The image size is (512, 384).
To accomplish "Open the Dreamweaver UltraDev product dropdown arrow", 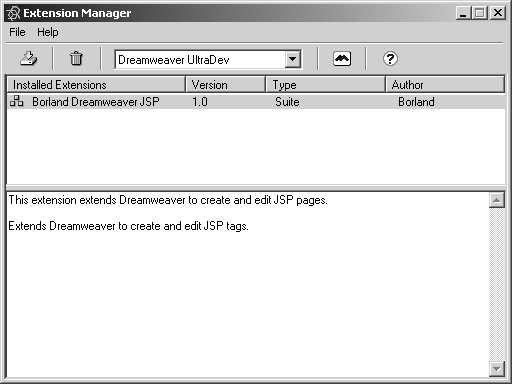I will point(293,60).
